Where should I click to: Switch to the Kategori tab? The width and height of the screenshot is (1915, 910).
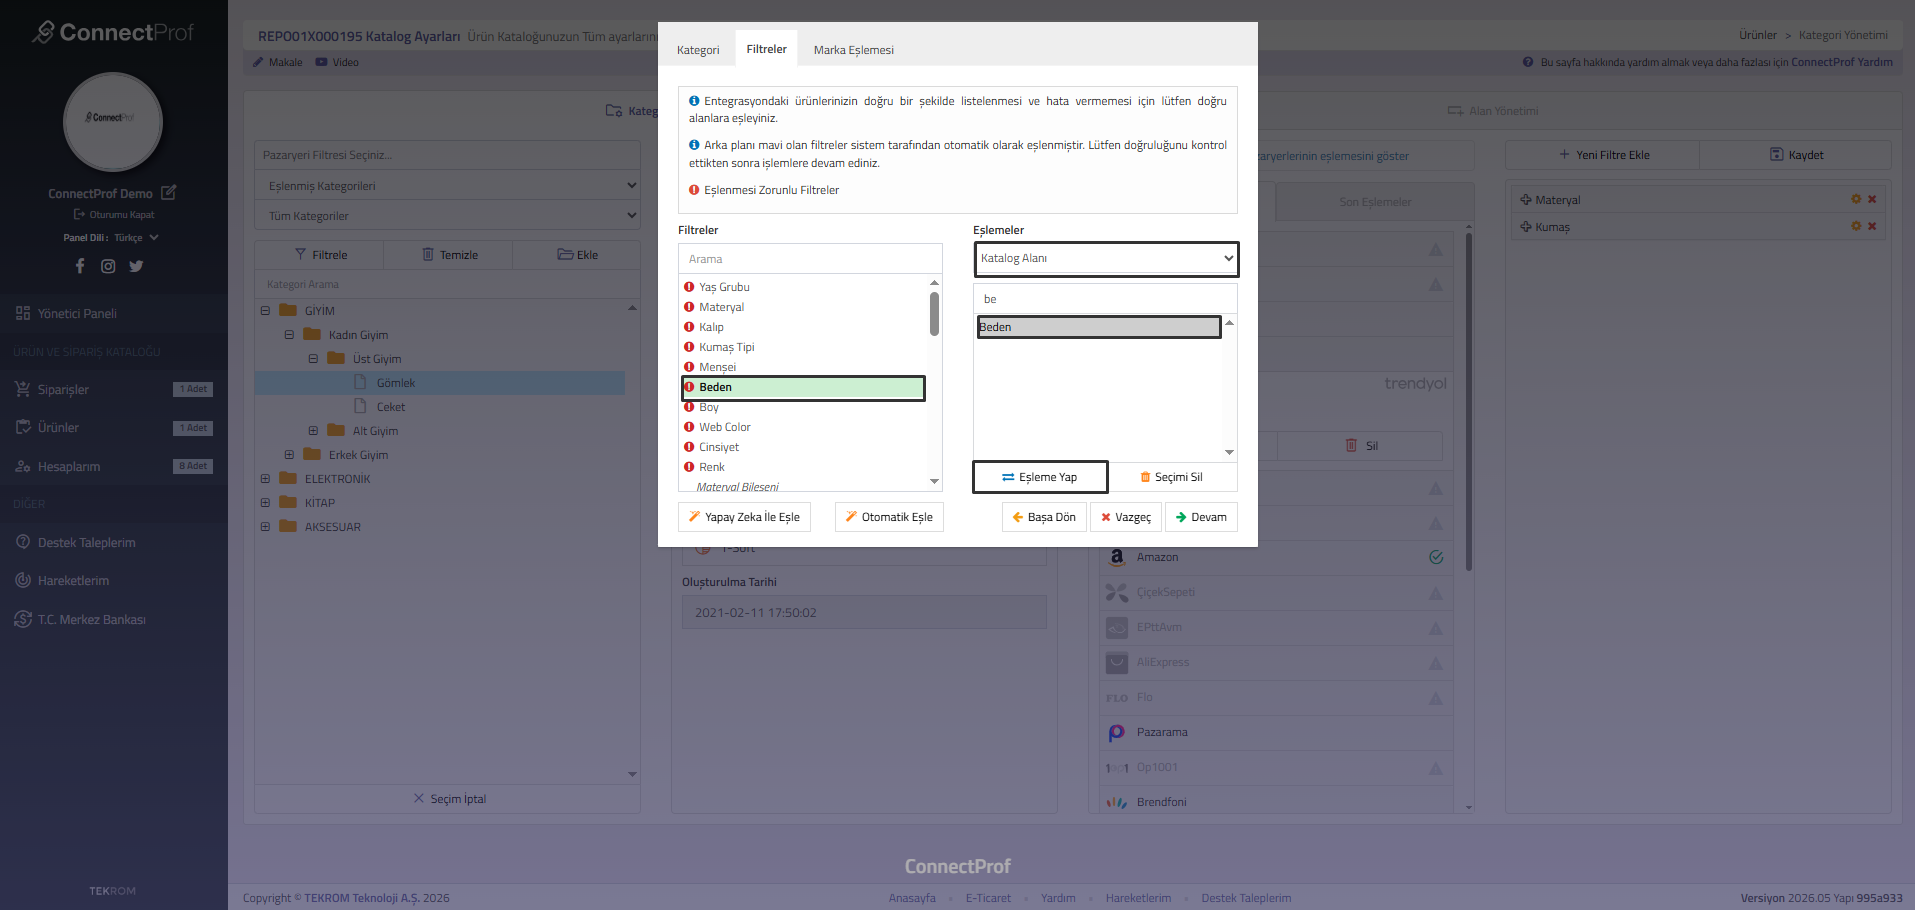click(x=698, y=50)
